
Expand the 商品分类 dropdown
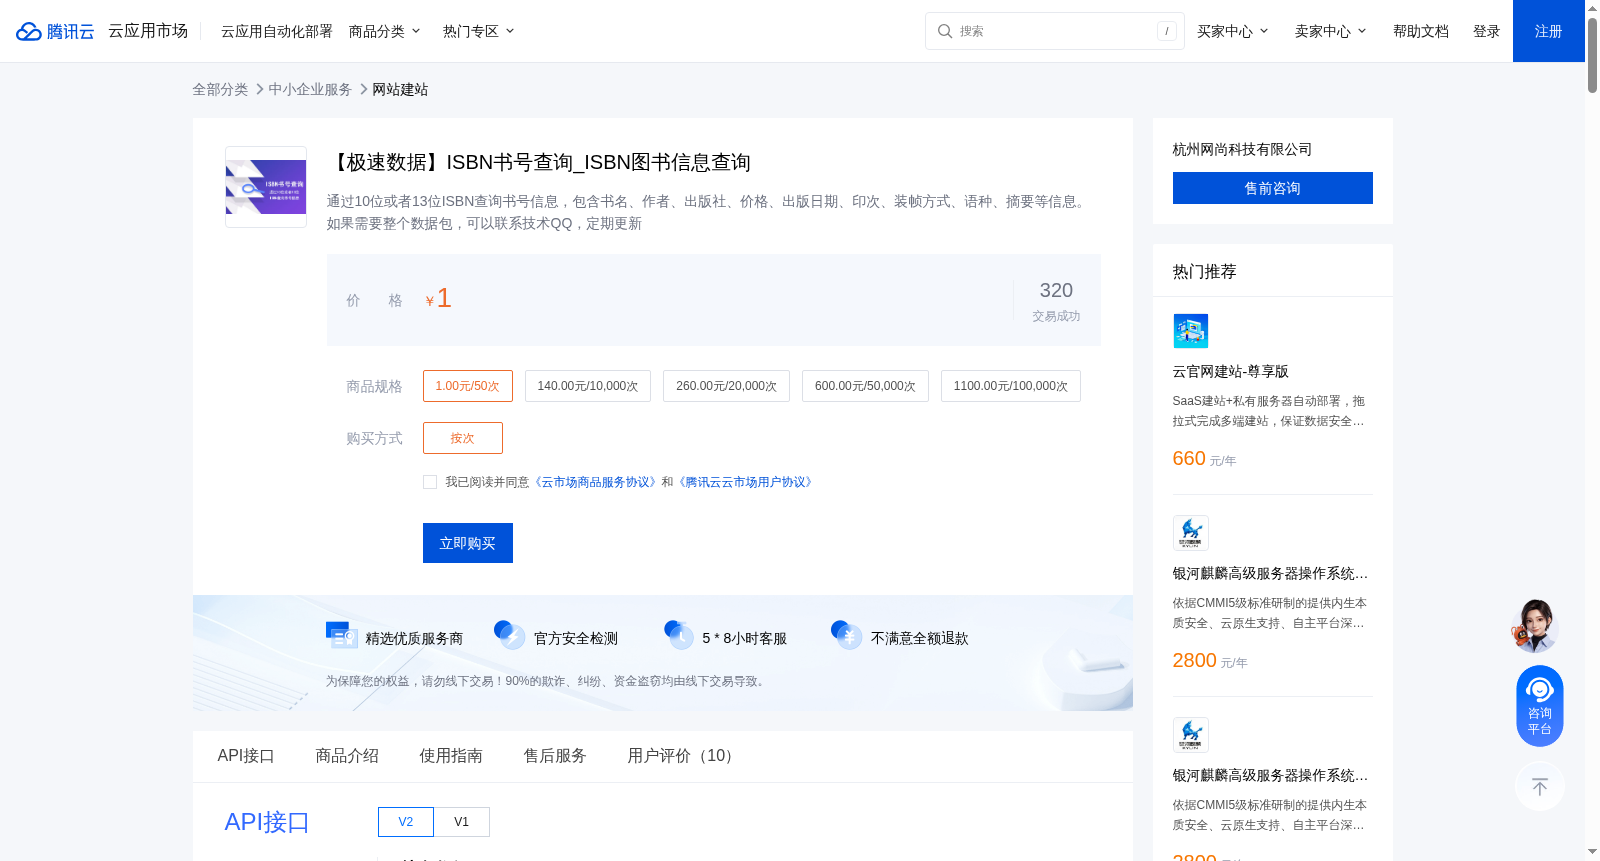pos(385,31)
